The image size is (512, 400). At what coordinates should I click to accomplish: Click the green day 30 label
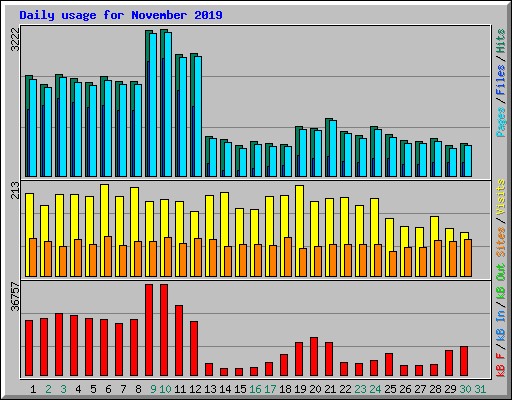click(465, 389)
